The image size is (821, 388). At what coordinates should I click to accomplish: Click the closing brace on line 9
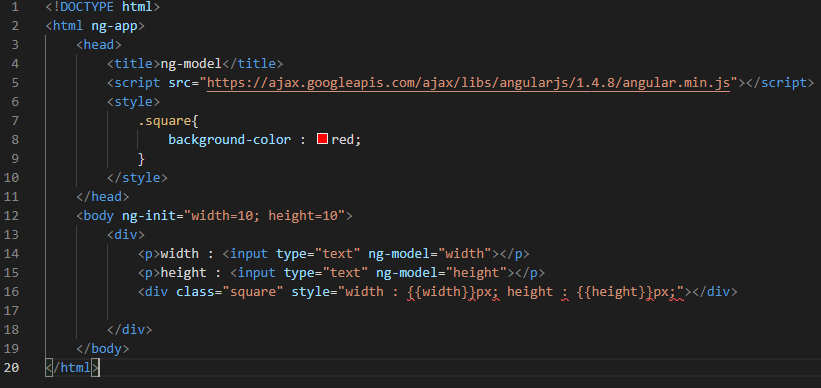coord(141,159)
